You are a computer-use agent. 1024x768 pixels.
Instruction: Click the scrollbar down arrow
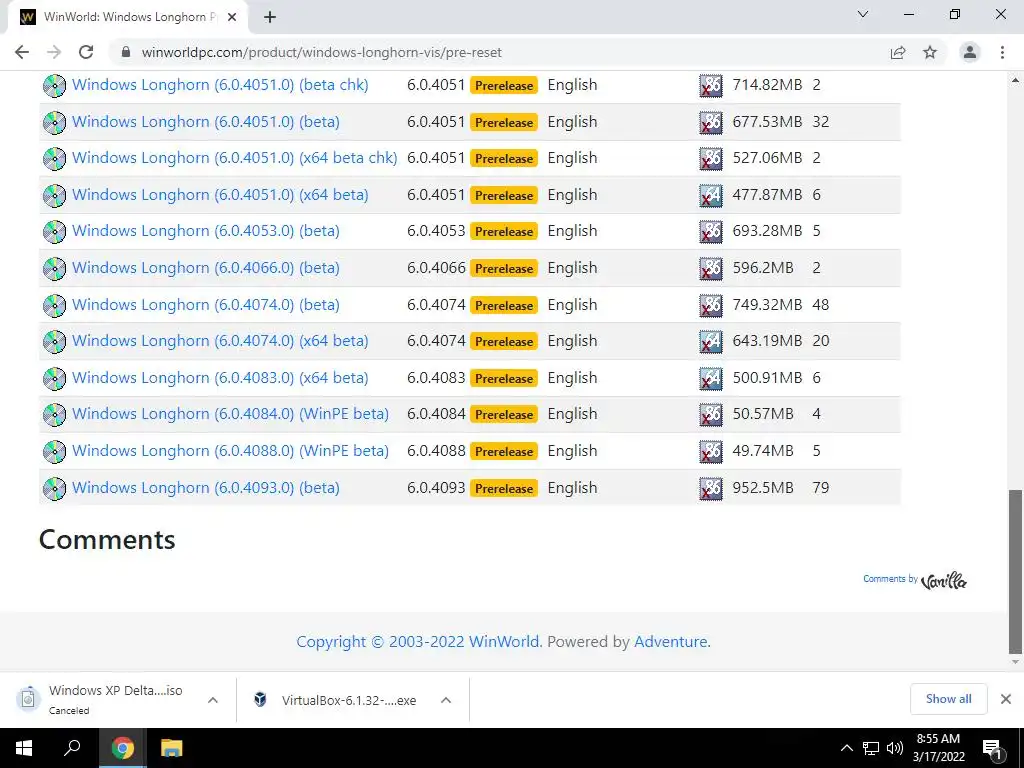[x=1015, y=662]
